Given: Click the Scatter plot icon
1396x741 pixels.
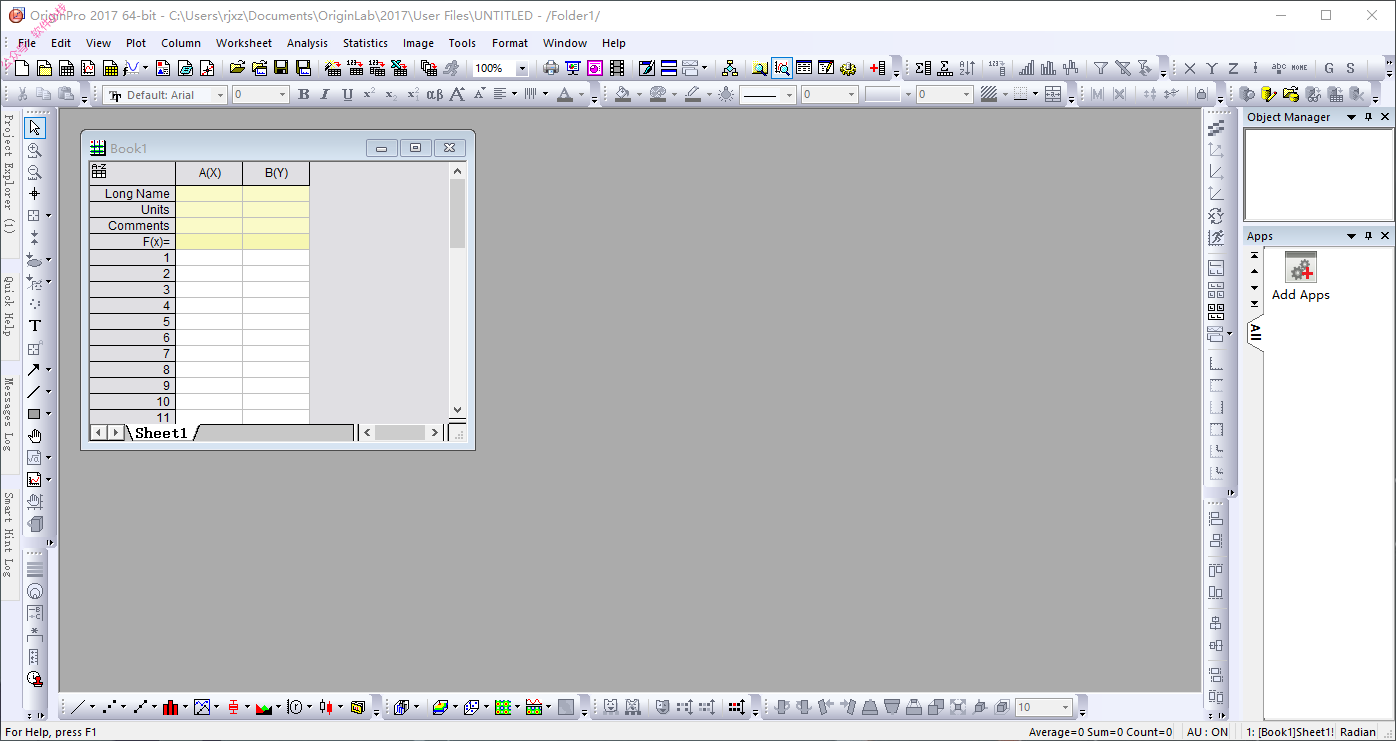Looking at the screenshot, I should click(x=108, y=707).
